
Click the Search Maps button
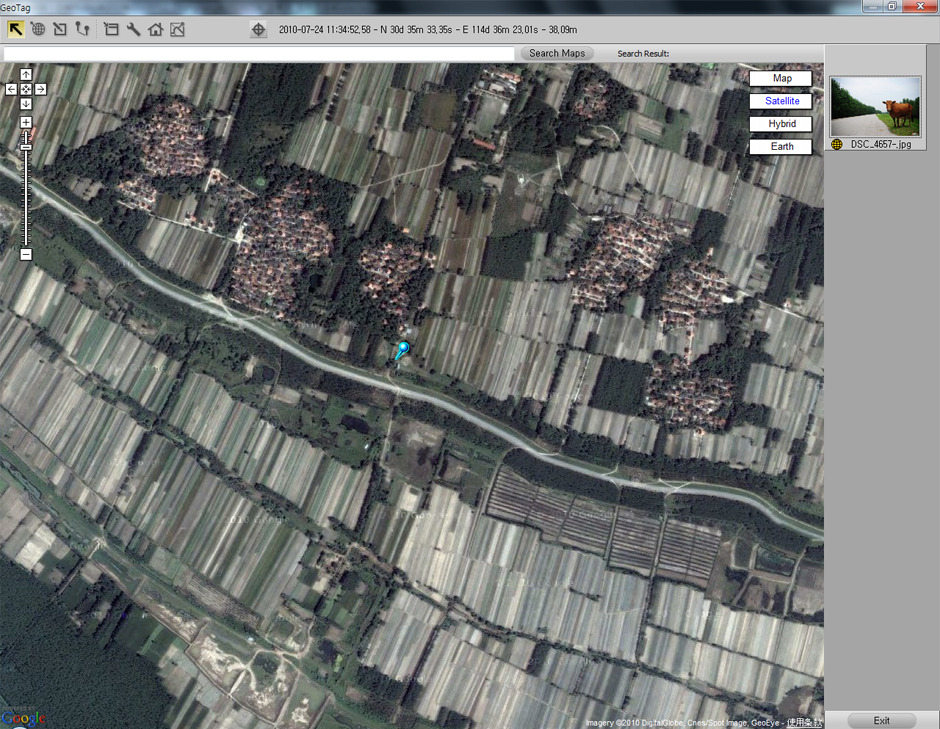(557, 53)
